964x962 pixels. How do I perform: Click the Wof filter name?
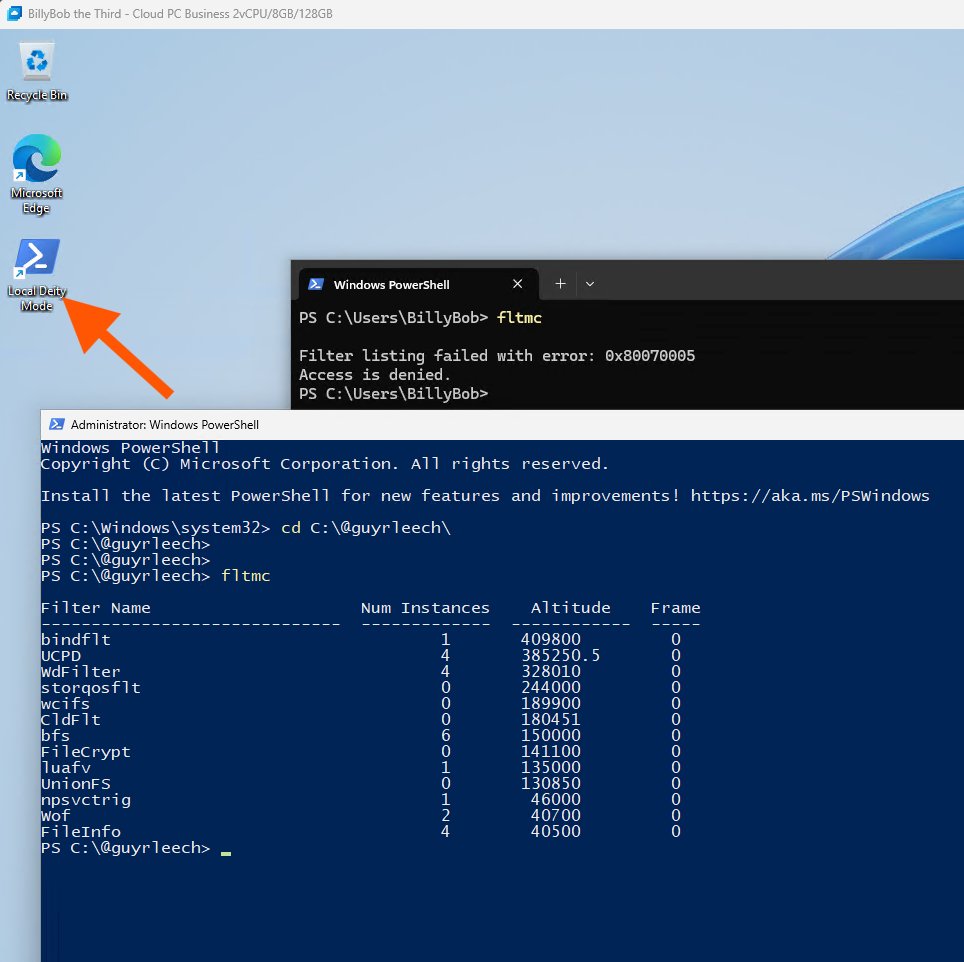(55, 815)
